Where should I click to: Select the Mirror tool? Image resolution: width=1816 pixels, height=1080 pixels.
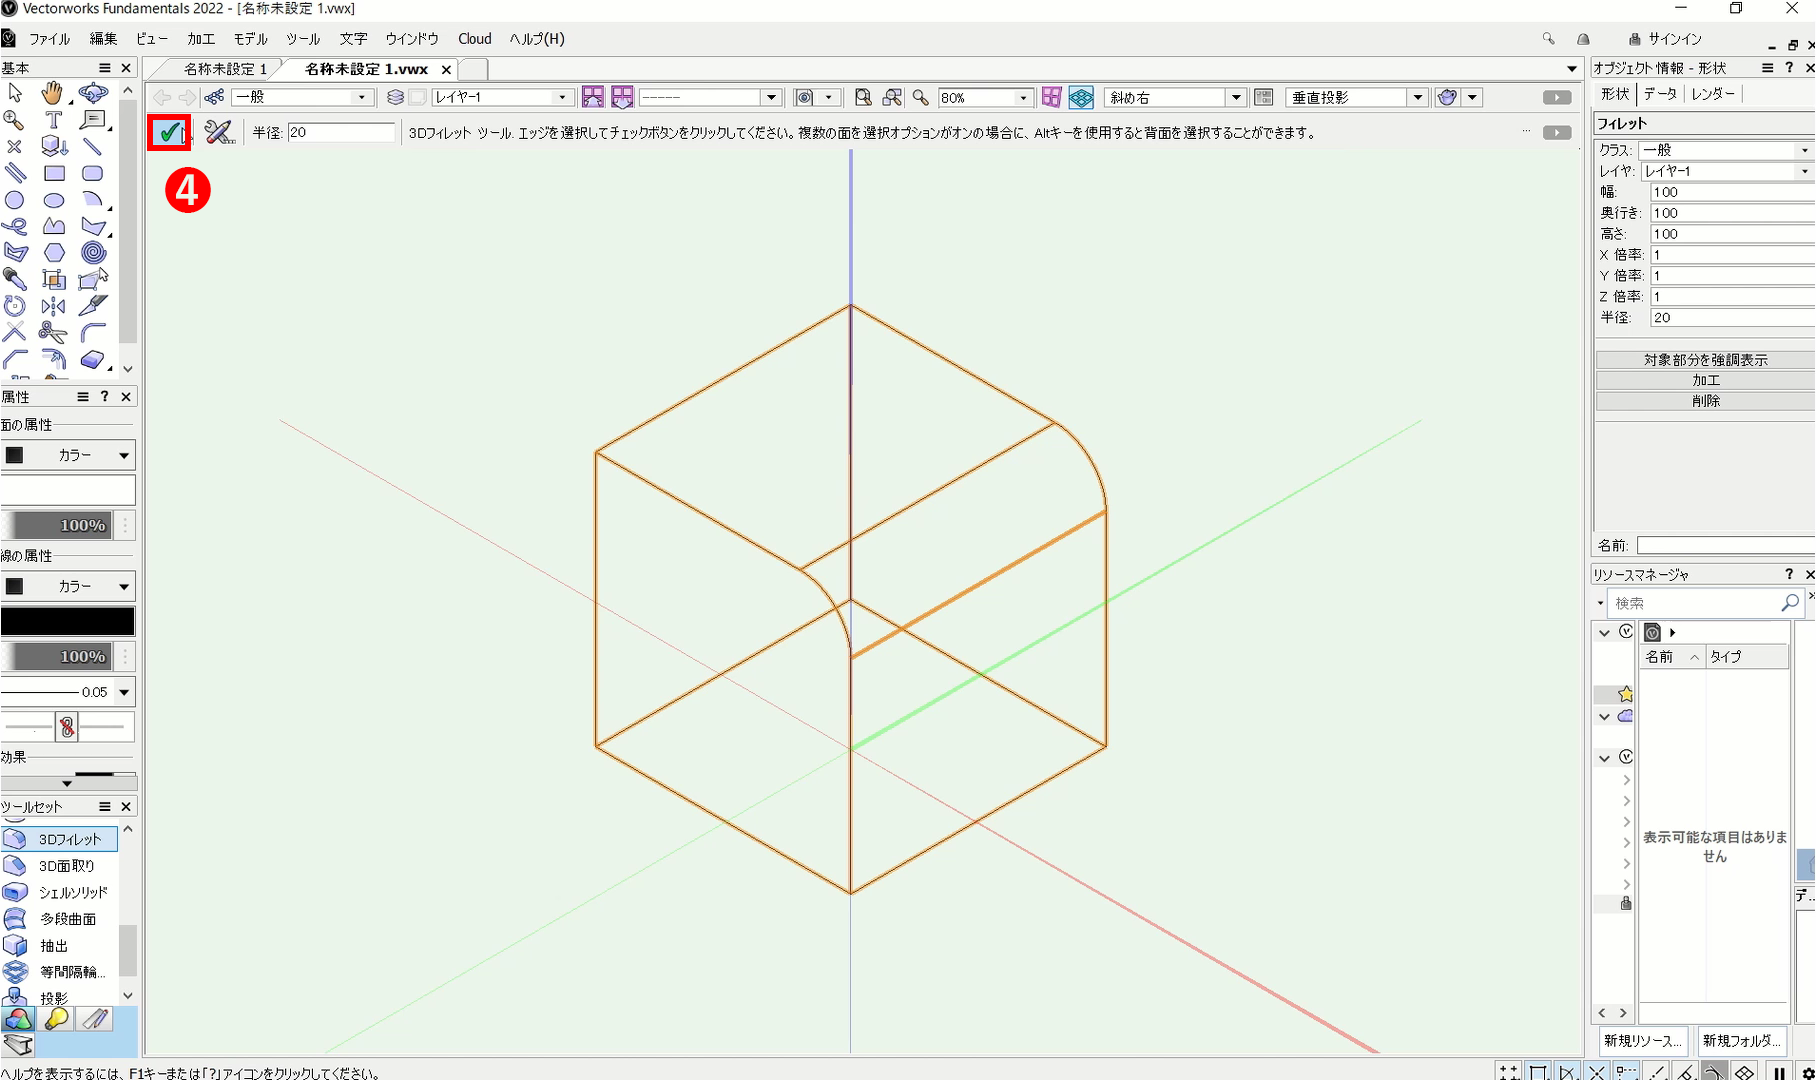coord(53,306)
